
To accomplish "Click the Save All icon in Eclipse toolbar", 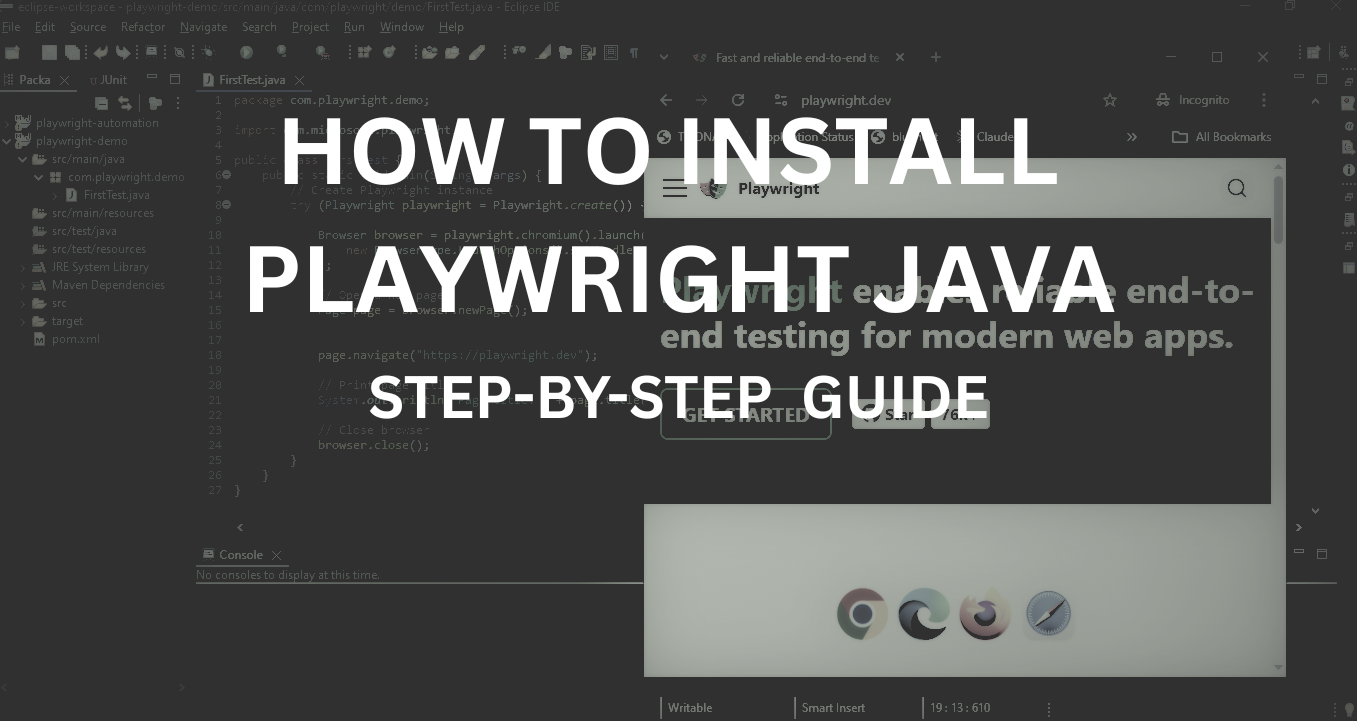I will click(x=72, y=52).
